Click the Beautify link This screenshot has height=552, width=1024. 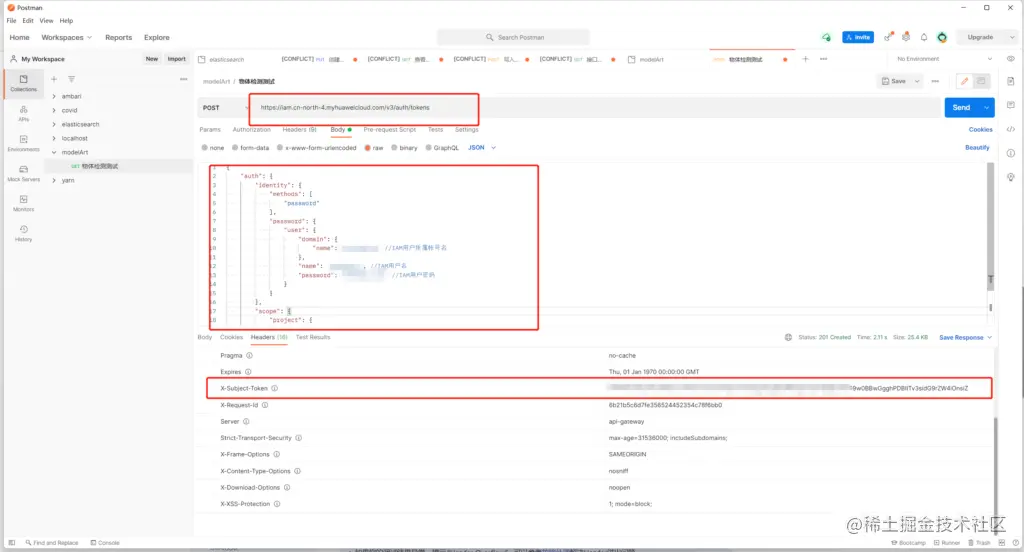click(978, 148)
